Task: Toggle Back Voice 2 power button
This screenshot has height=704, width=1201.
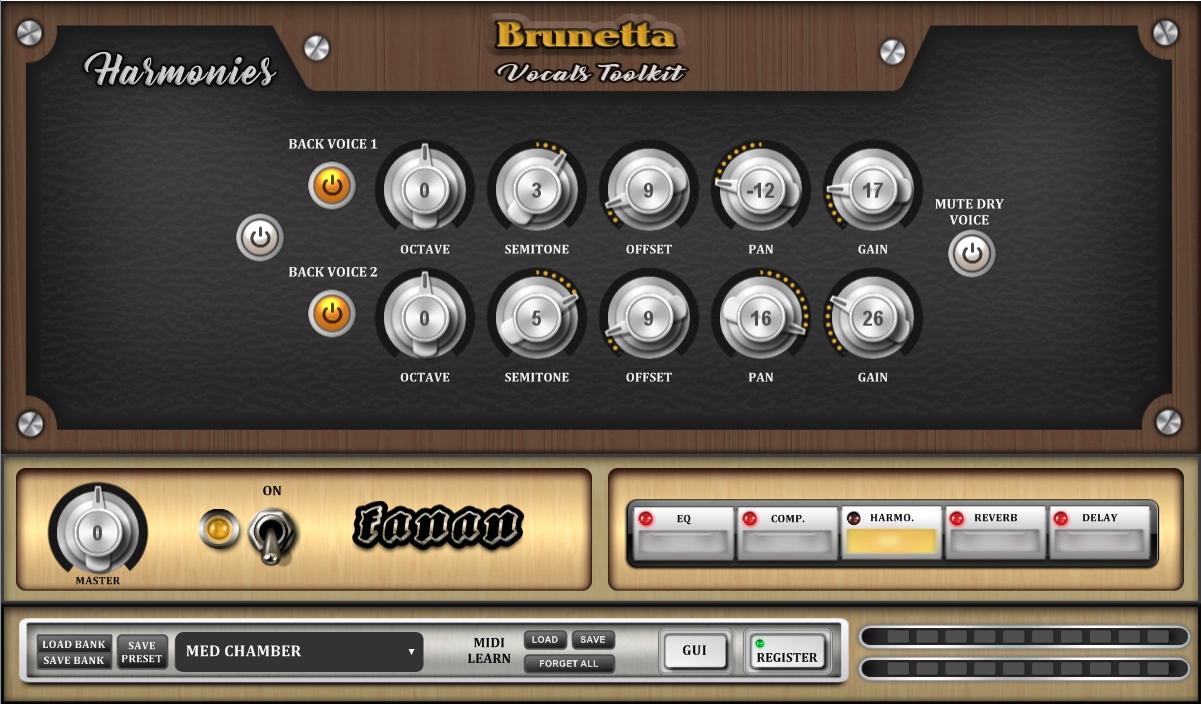Action: (332, 313)
